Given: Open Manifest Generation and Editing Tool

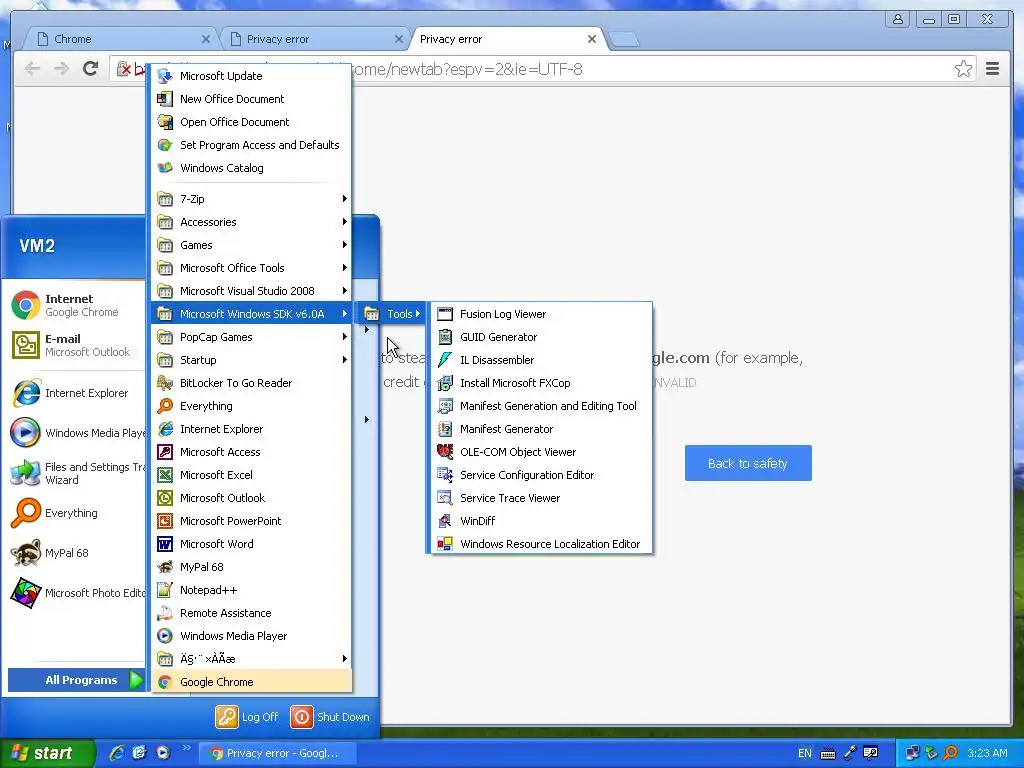Looking at the screenshot, I should coord(541,406).
